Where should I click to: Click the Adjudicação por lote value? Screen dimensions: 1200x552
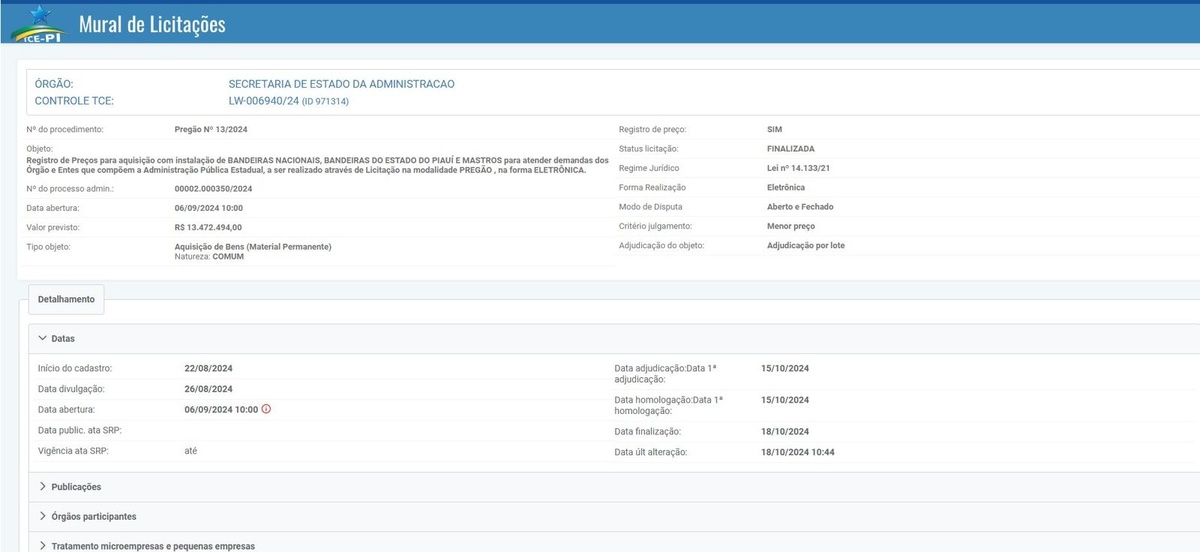[805, 245]
